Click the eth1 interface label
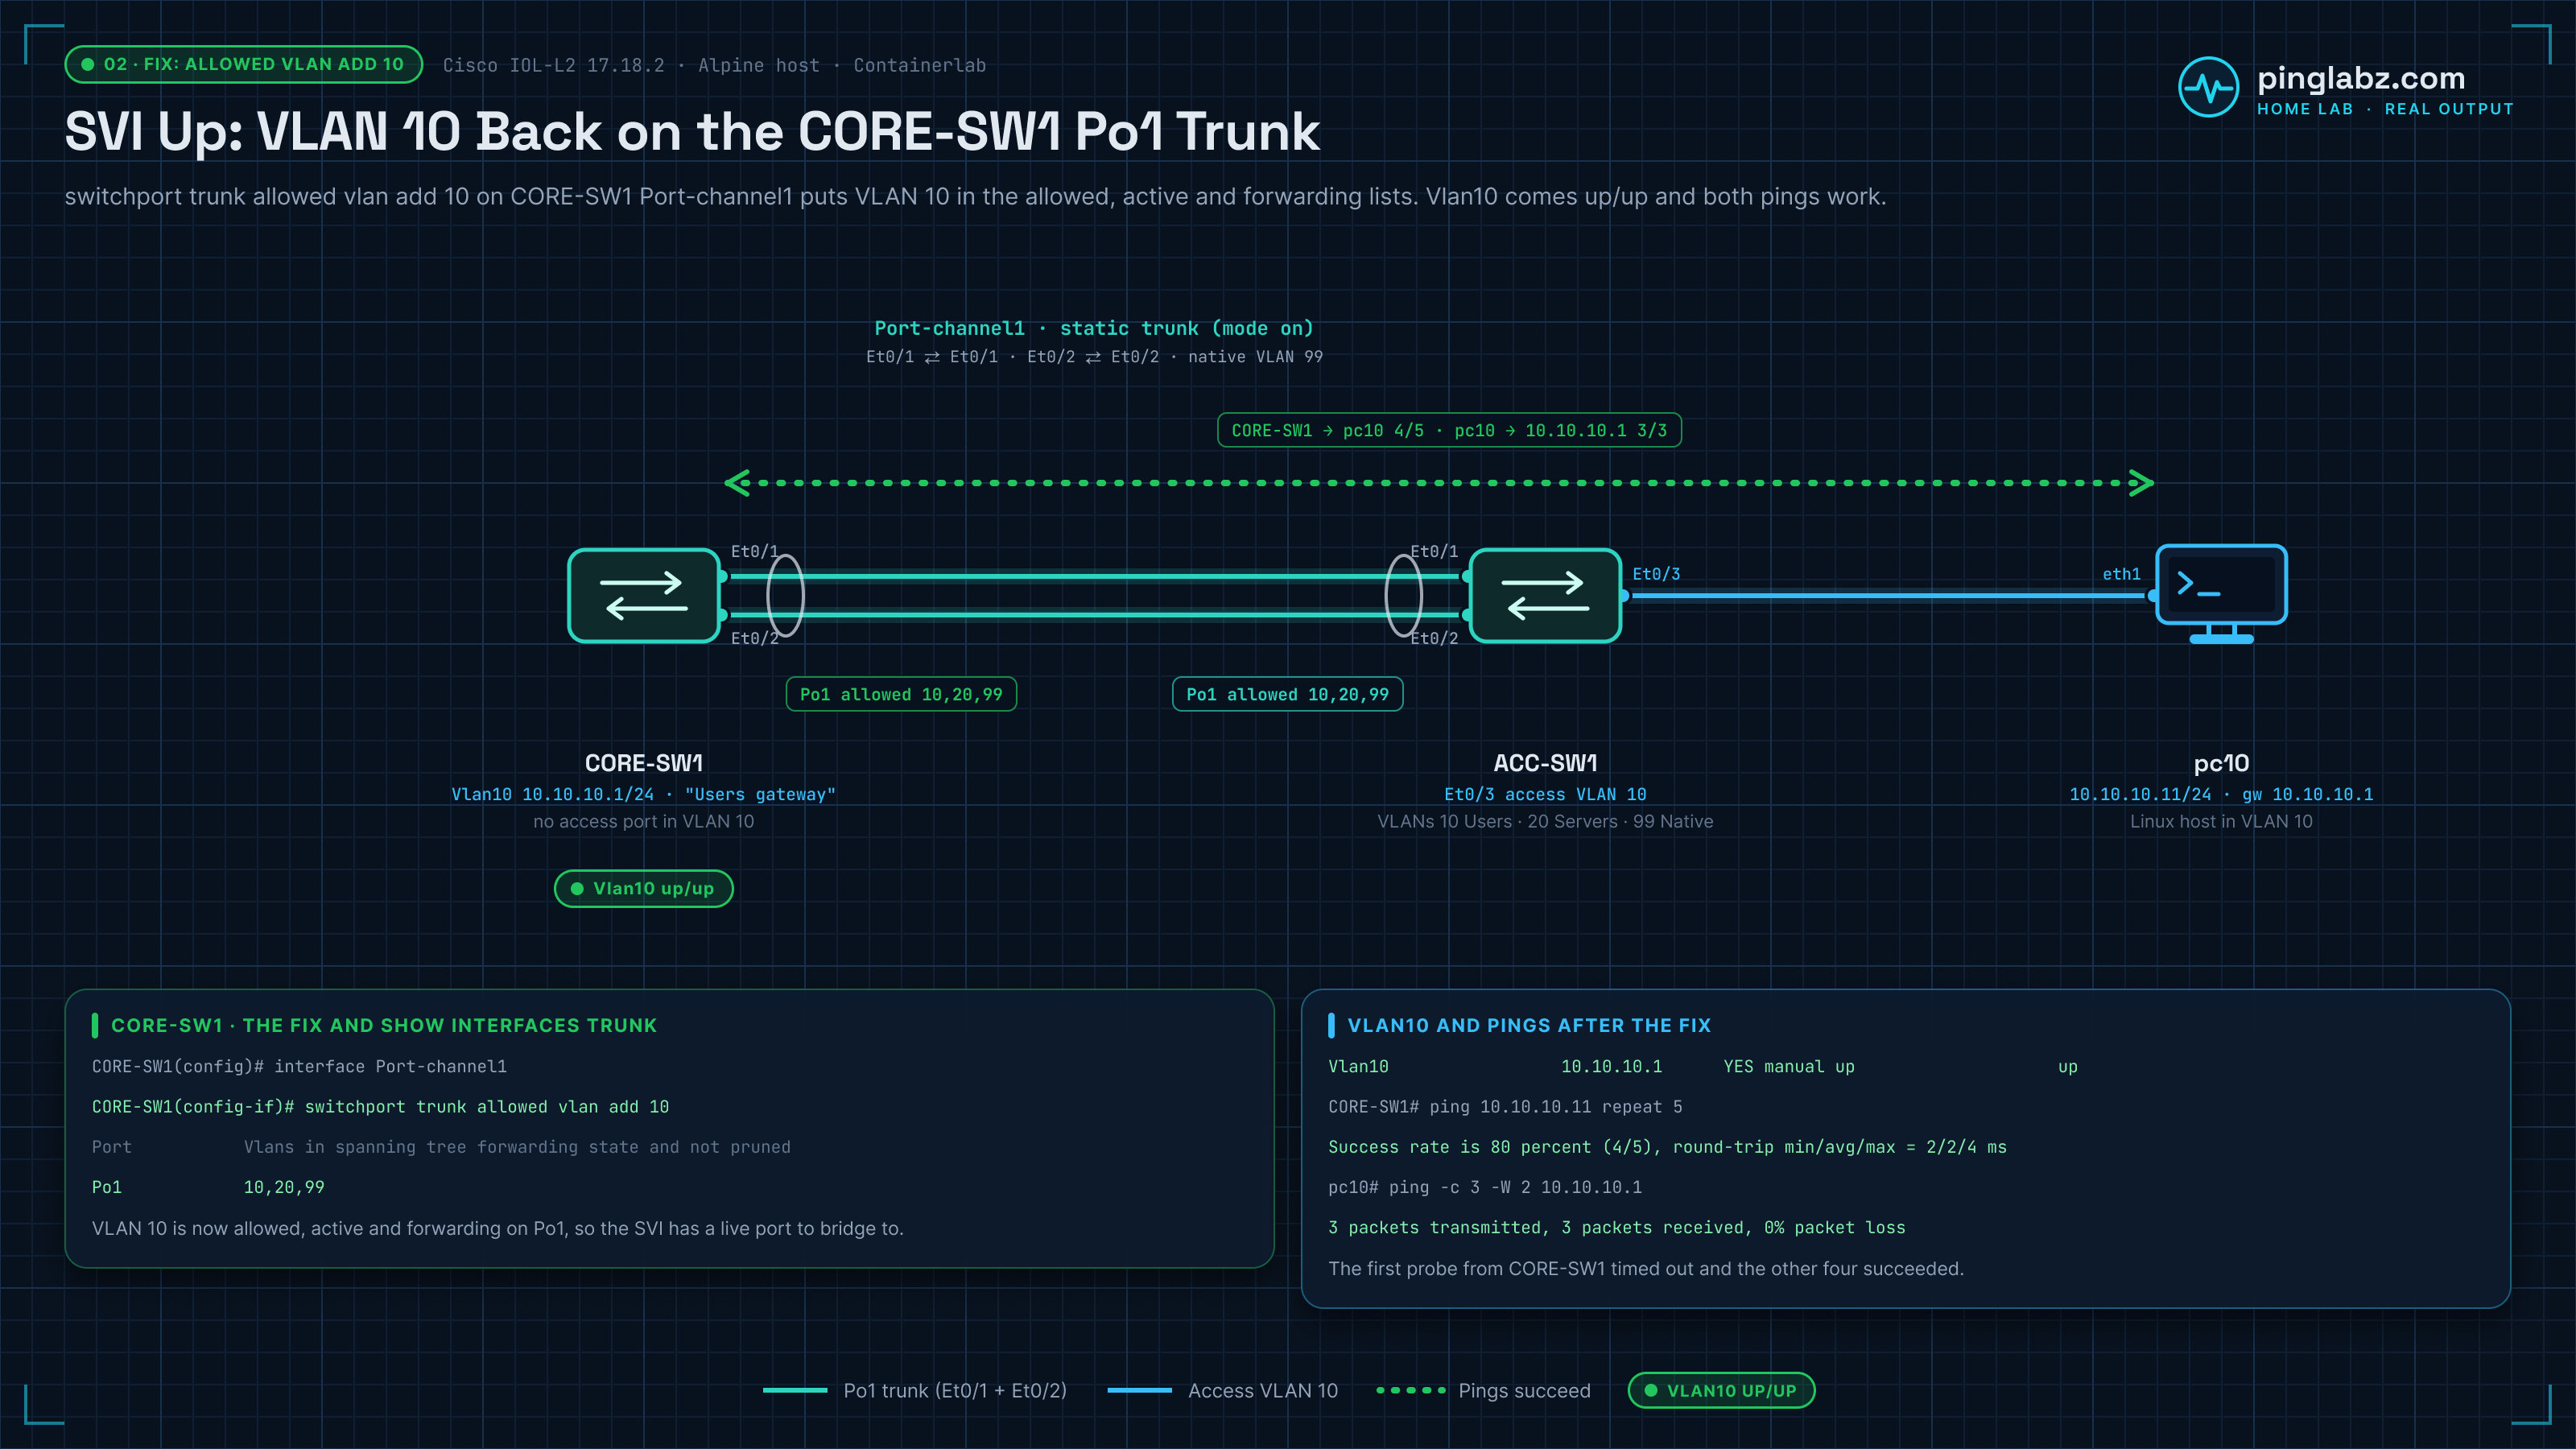2576x1449 pixels. pos(2121,574)
